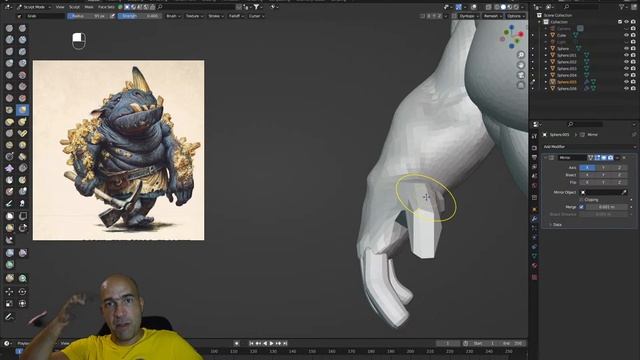The image size is (640, 360).
Task: Expand the Sphere.001 tree row
Action: [x=546, y=55]
